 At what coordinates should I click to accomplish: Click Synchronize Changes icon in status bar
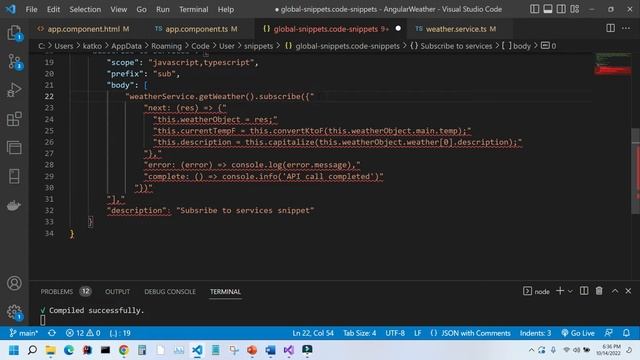[x=51, y=333]
